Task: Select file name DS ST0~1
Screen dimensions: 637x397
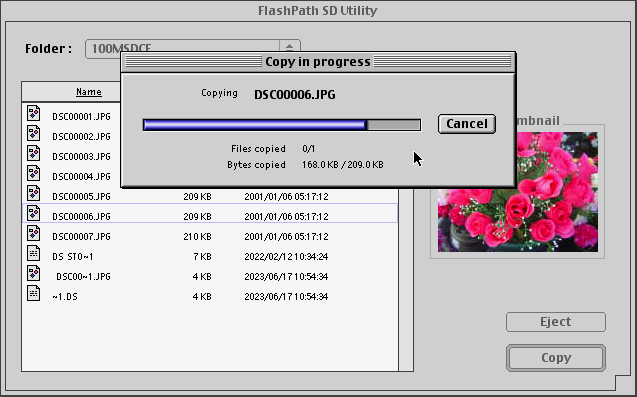Action: pyautogui.click(x=73, y=256)
